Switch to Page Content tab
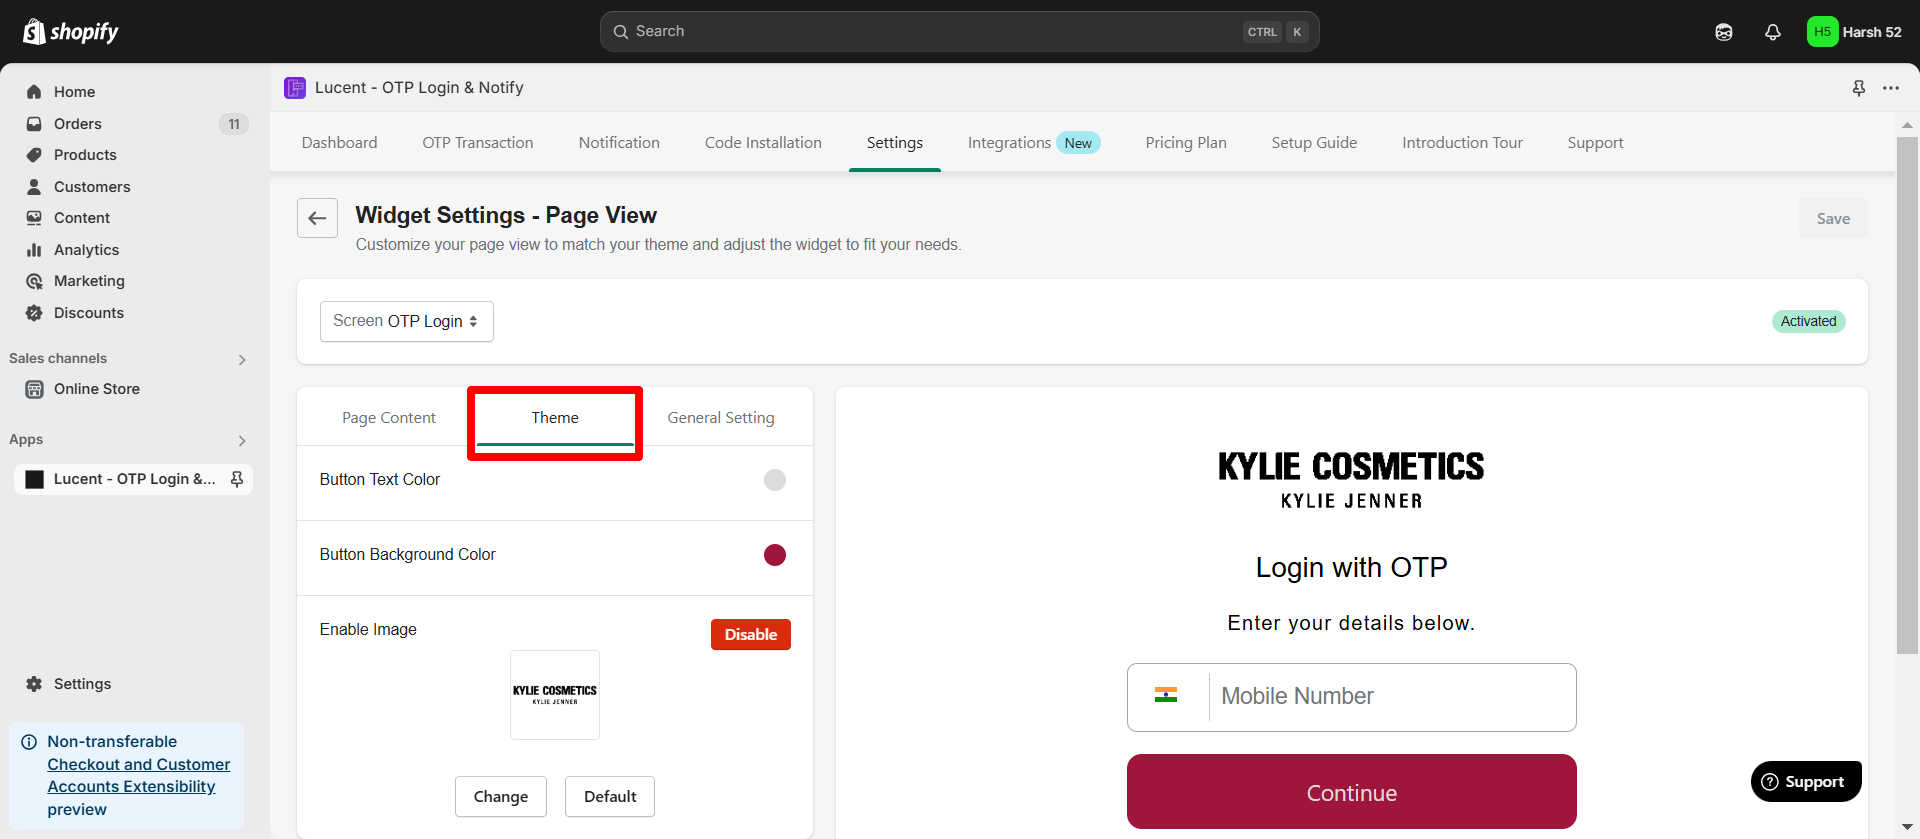Screen dimensions: 1920x839 tap(389, 418)
